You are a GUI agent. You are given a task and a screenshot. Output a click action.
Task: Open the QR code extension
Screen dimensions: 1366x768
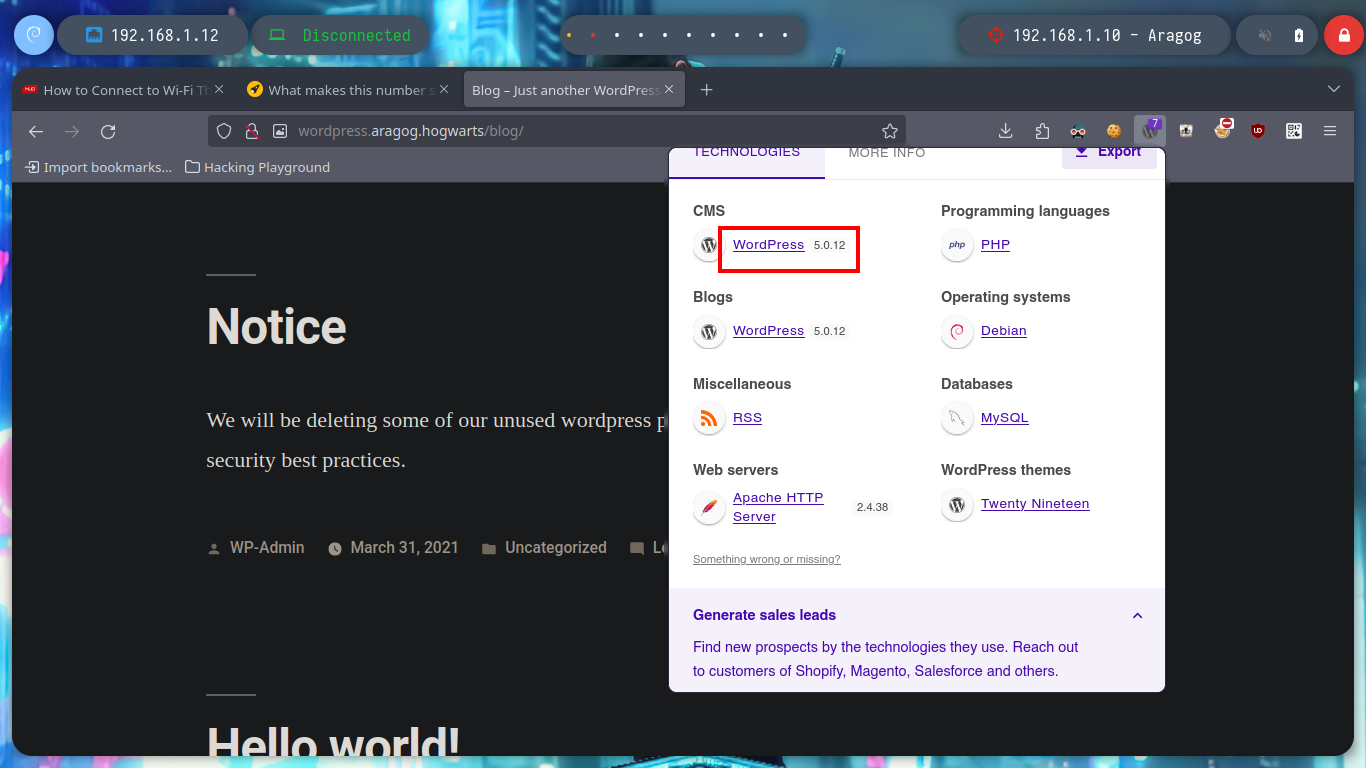[1294, 131]
